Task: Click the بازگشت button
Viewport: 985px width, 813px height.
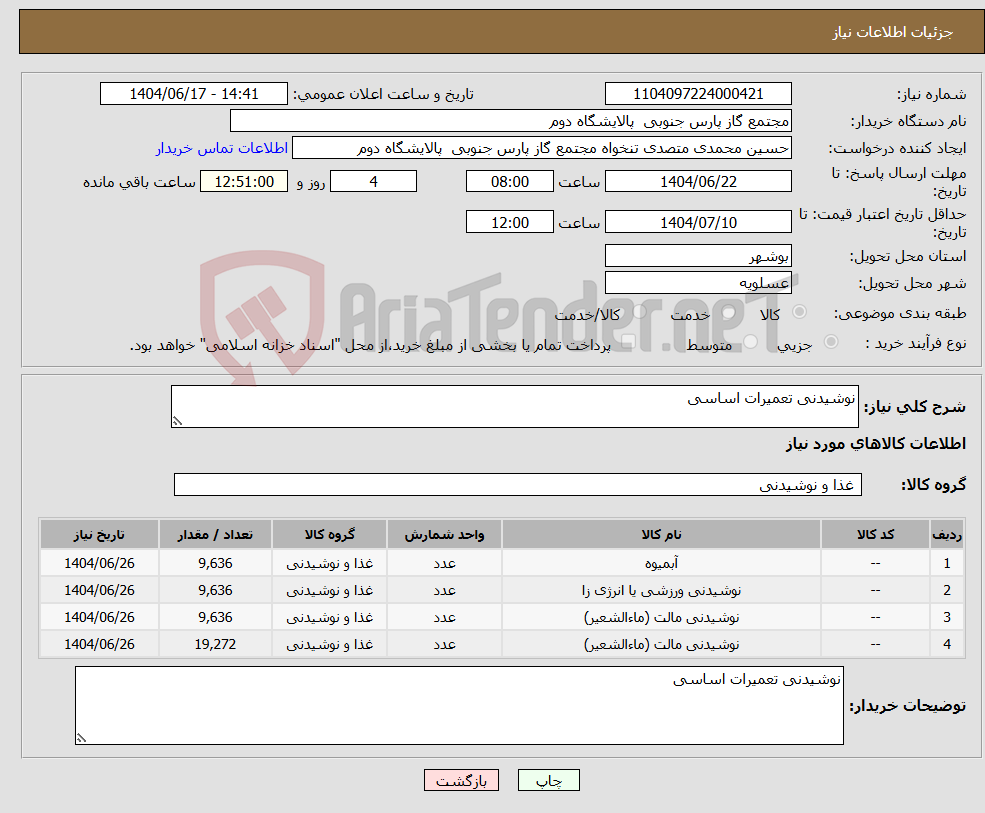Action: point(461,780)
